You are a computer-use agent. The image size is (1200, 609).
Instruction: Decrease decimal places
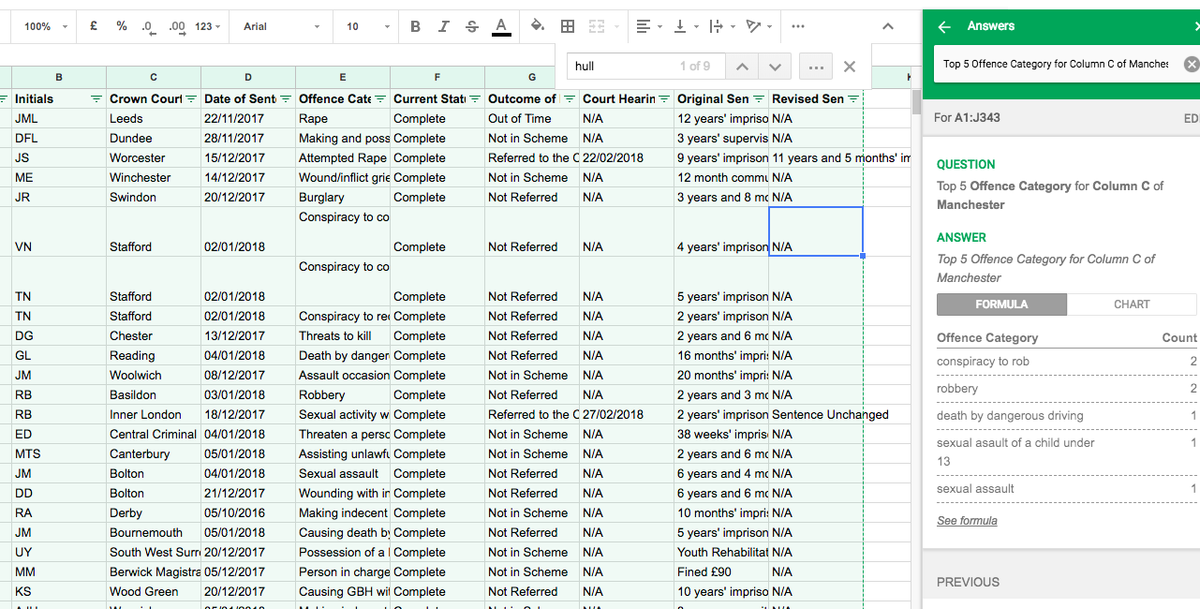pyautogui.click(x=147, y=27)
